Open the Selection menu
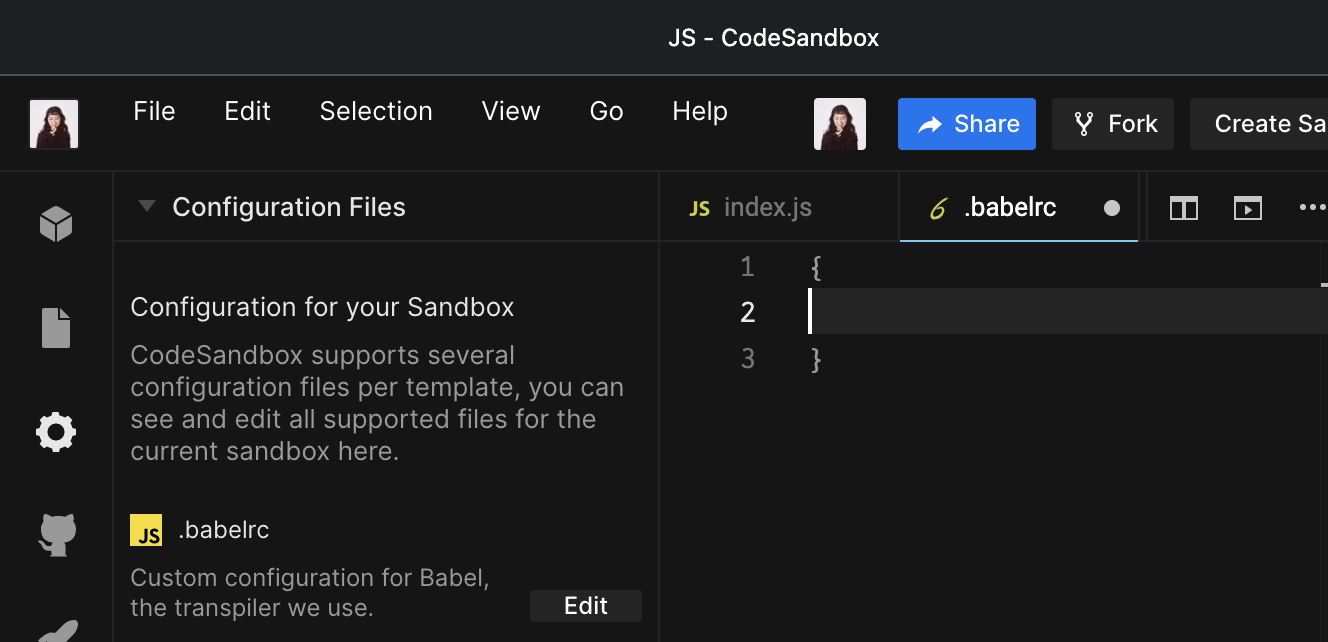1328x642 pixels. (x=376, y=111)
